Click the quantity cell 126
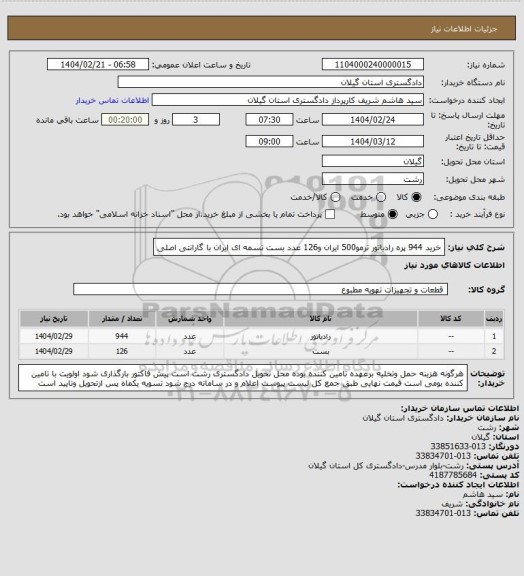Viewport: 524px width, 576px height. tap(122, 352)
